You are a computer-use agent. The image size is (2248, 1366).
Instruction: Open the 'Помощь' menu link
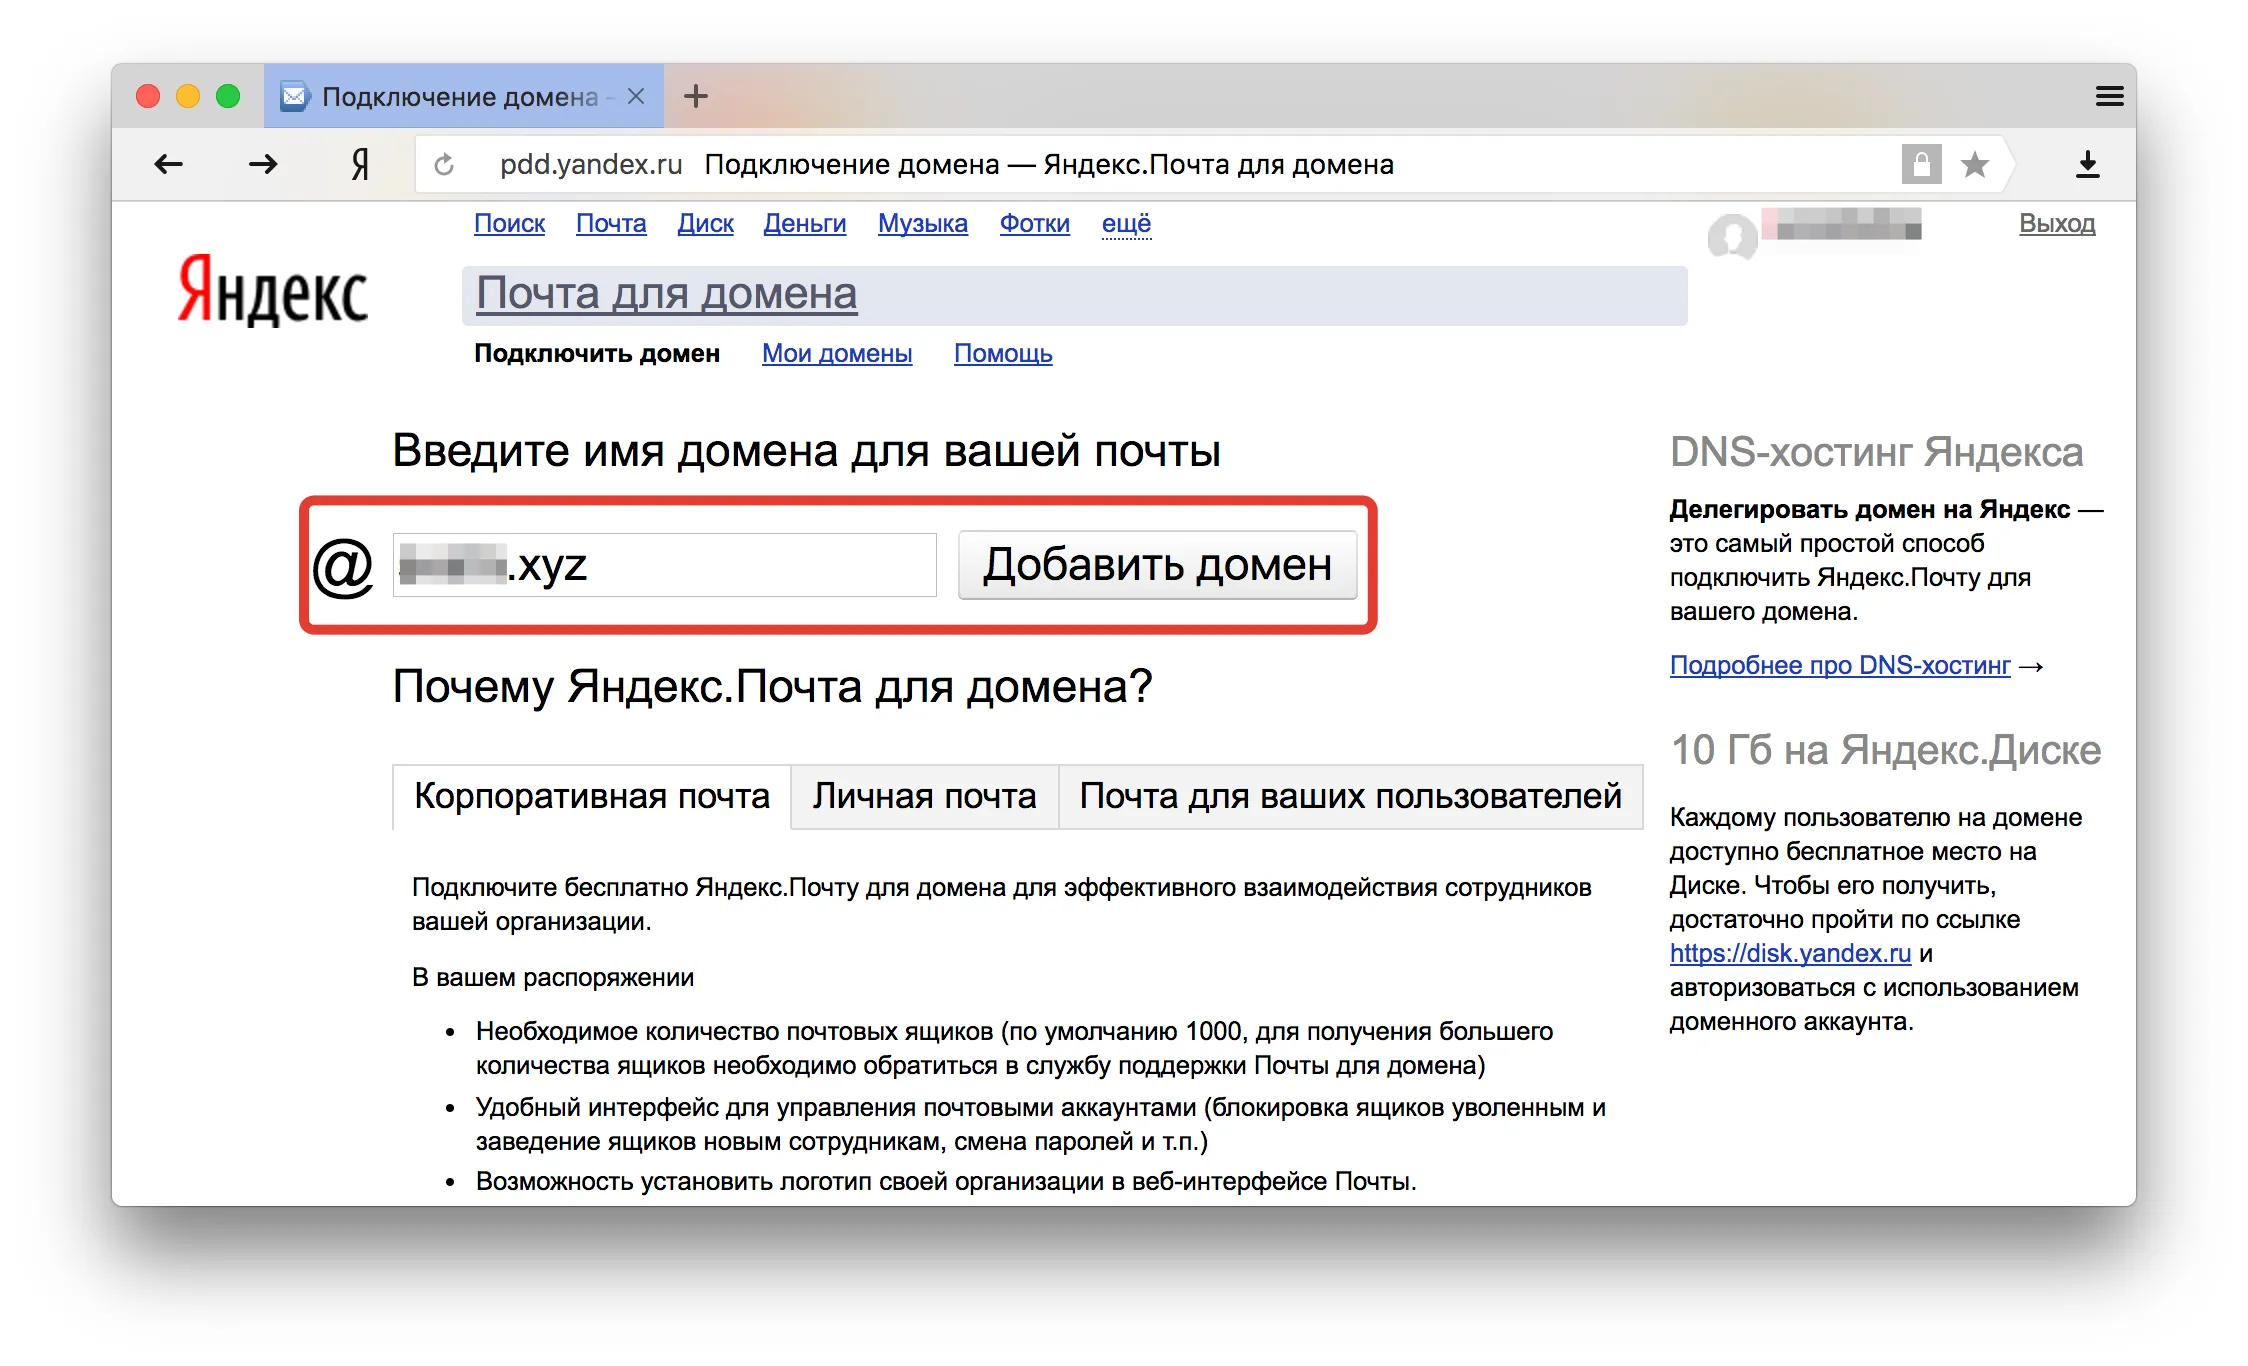click(1003, 353)
